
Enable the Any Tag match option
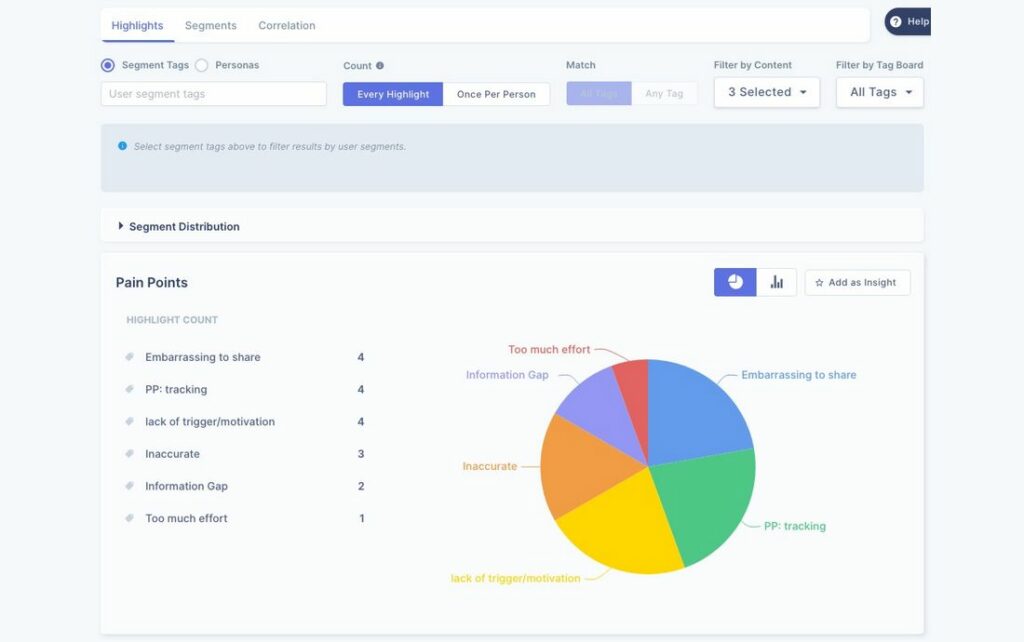point(665,92)
